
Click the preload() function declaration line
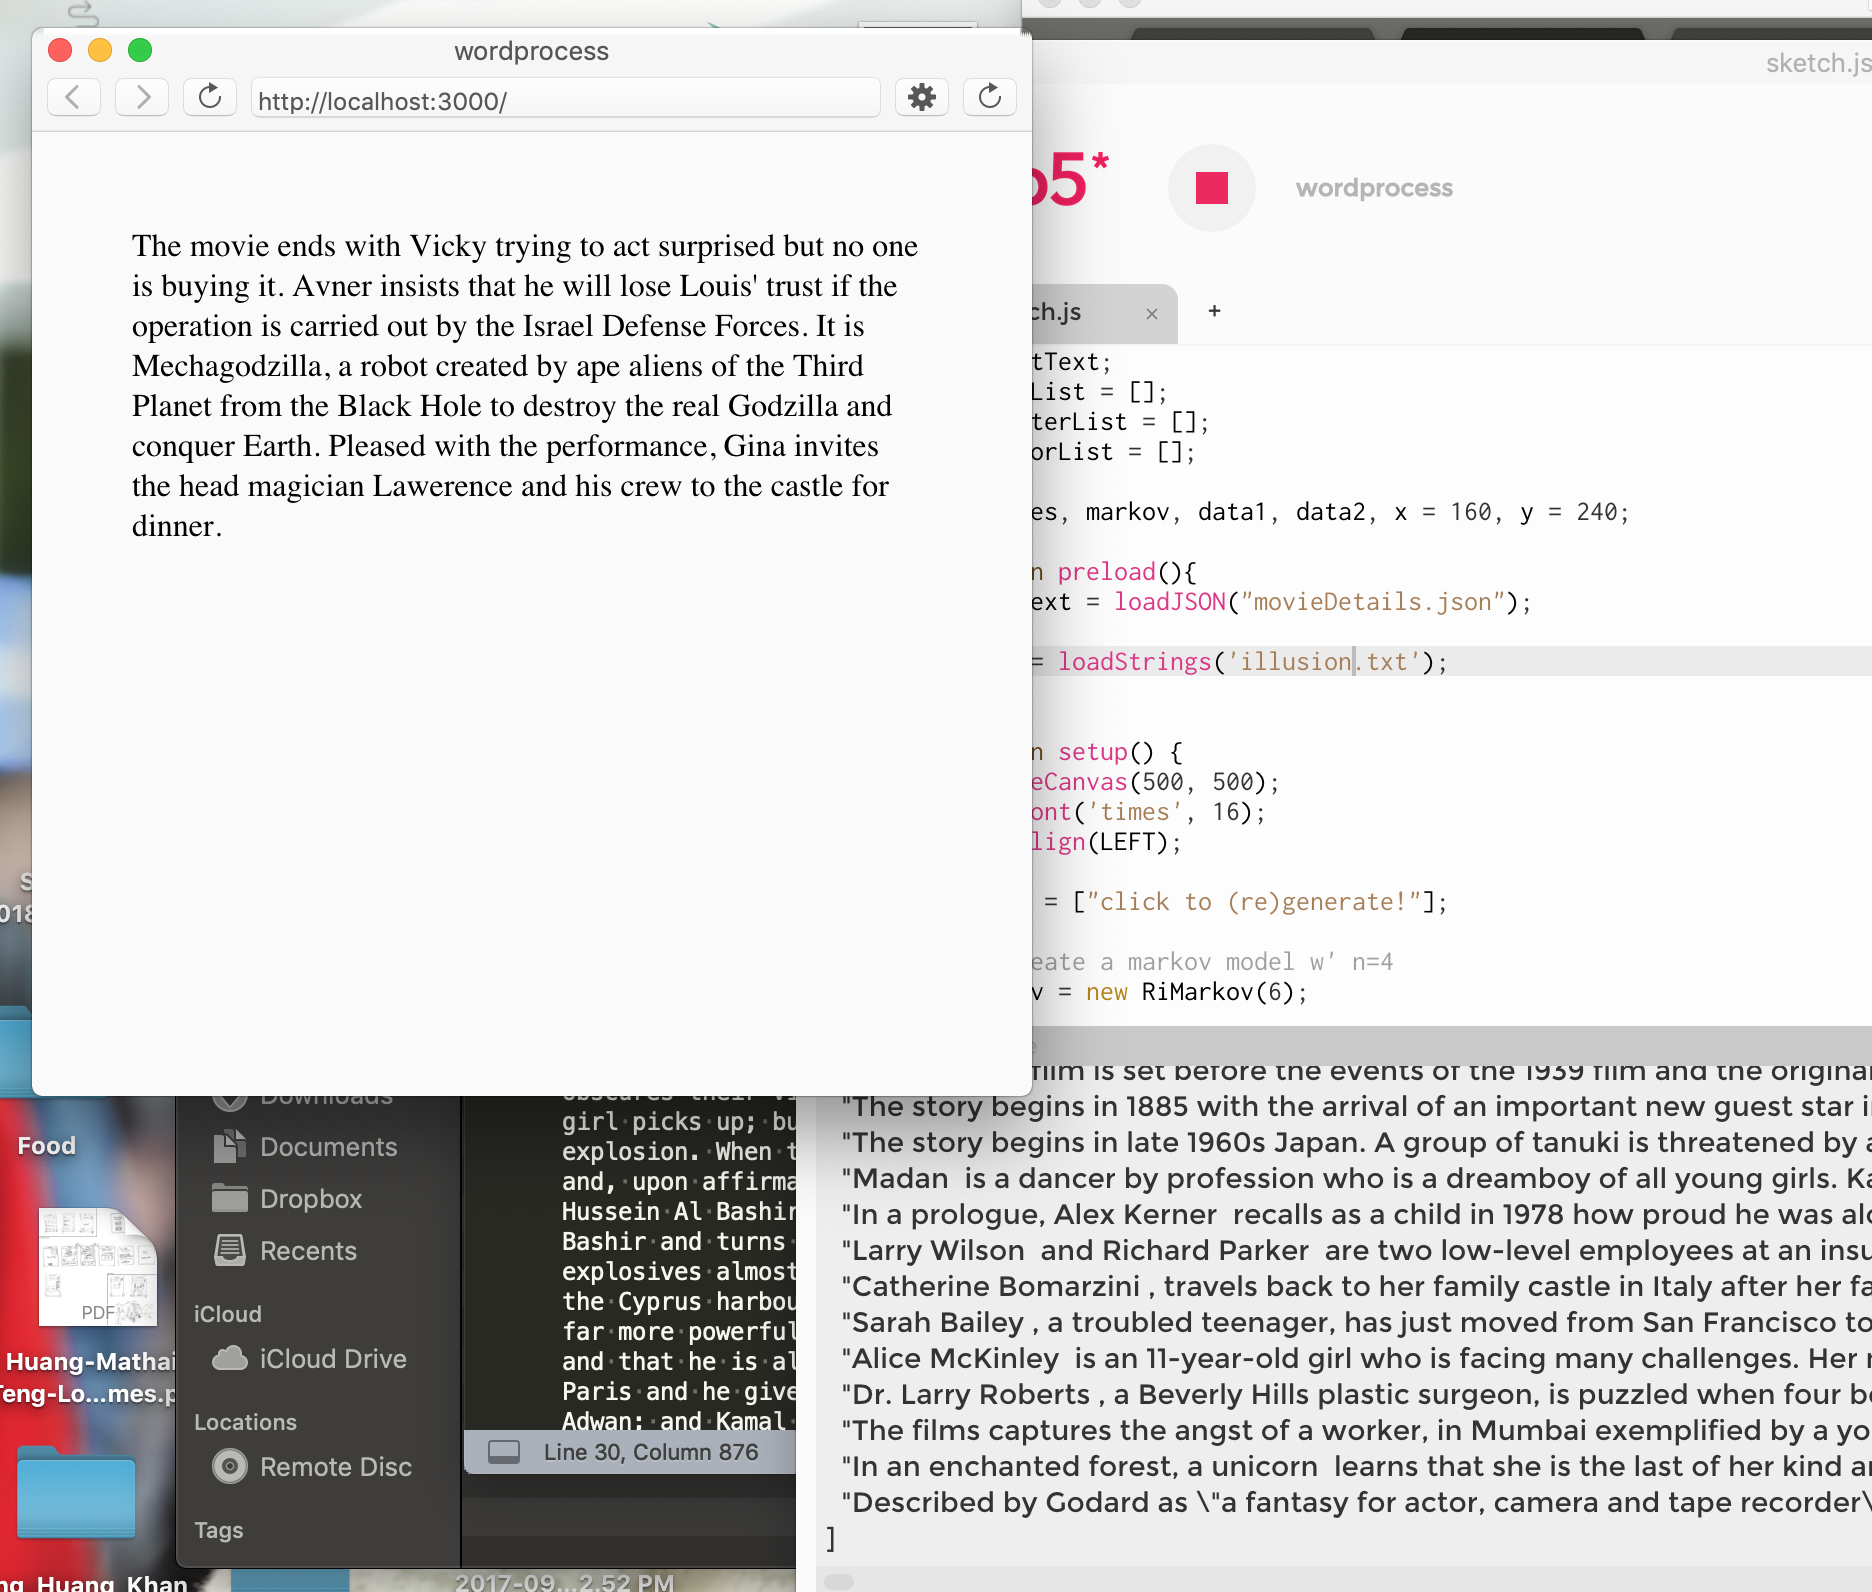[1114, 572]
